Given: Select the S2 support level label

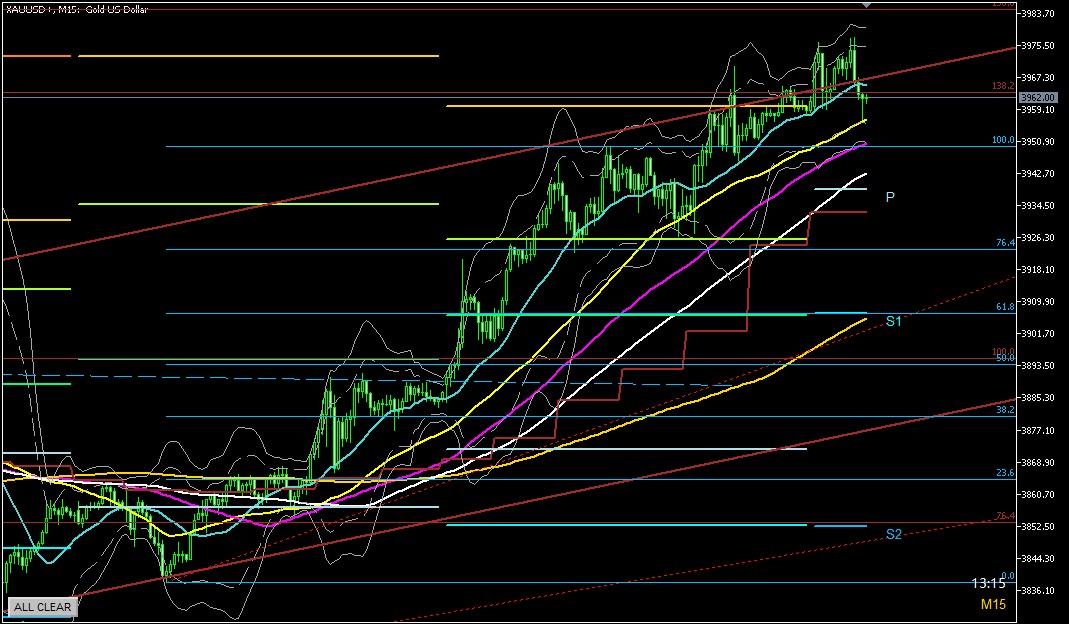Looking at the screenshot, I should tap(893, 534).
